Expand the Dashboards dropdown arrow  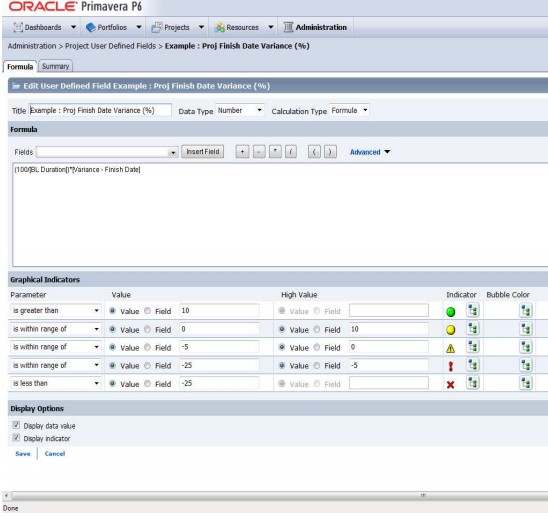pos(73,27)
